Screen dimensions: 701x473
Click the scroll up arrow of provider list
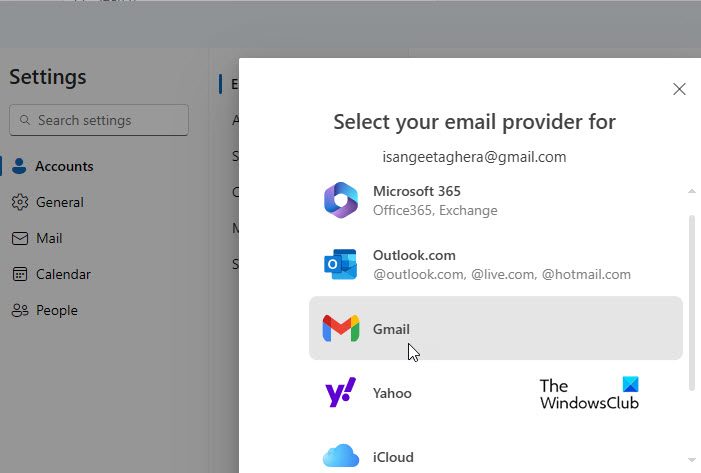pos(692,191)
